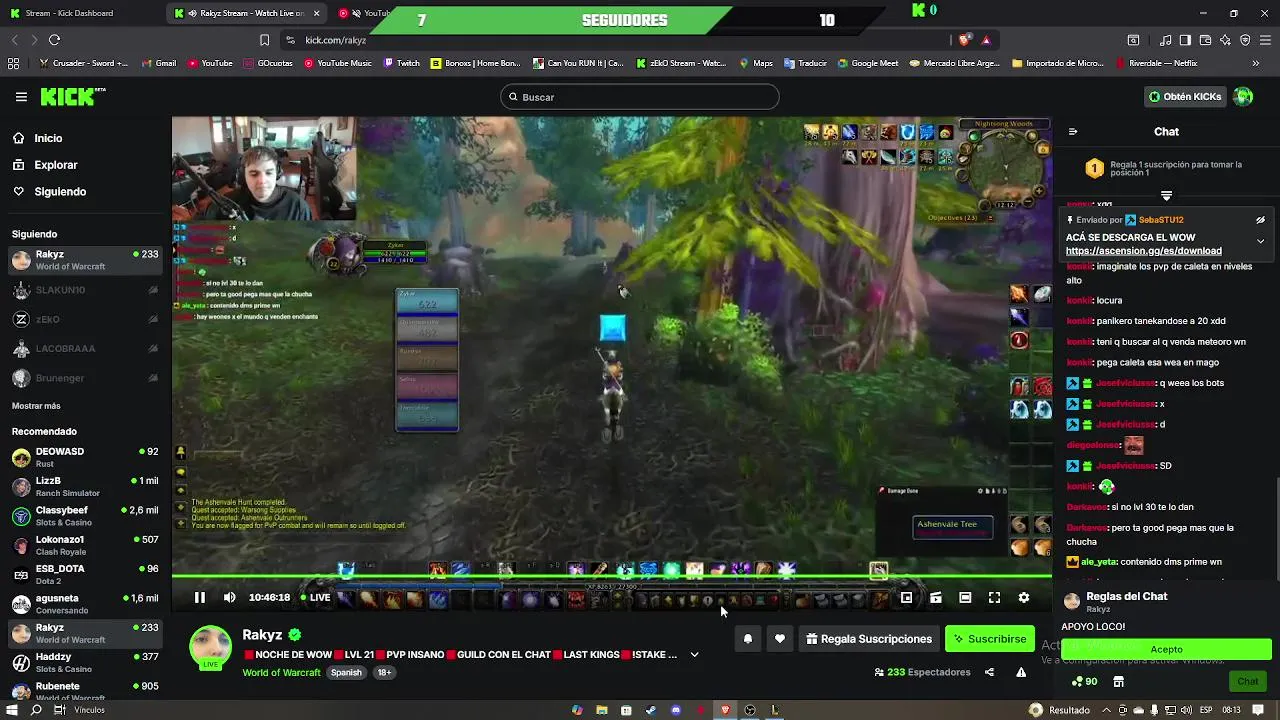
Task: Mute the stream volume
Action: tap(229, 598)
